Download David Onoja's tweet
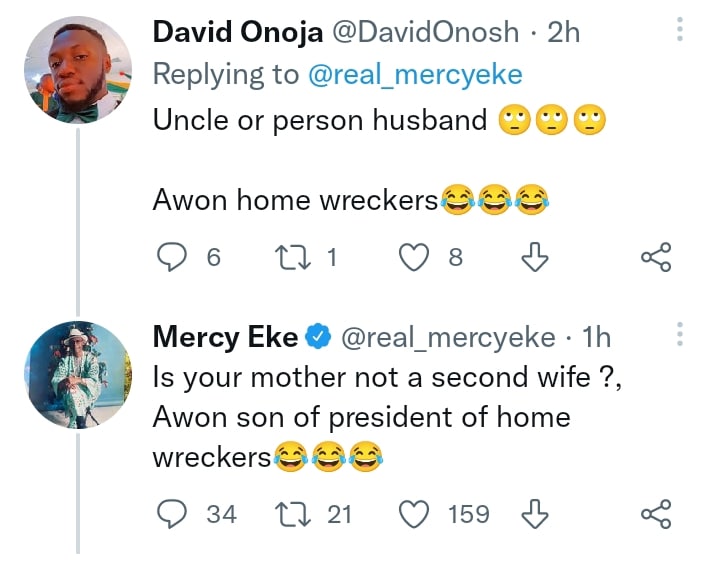The image size is (720, 562). [536, 258]
